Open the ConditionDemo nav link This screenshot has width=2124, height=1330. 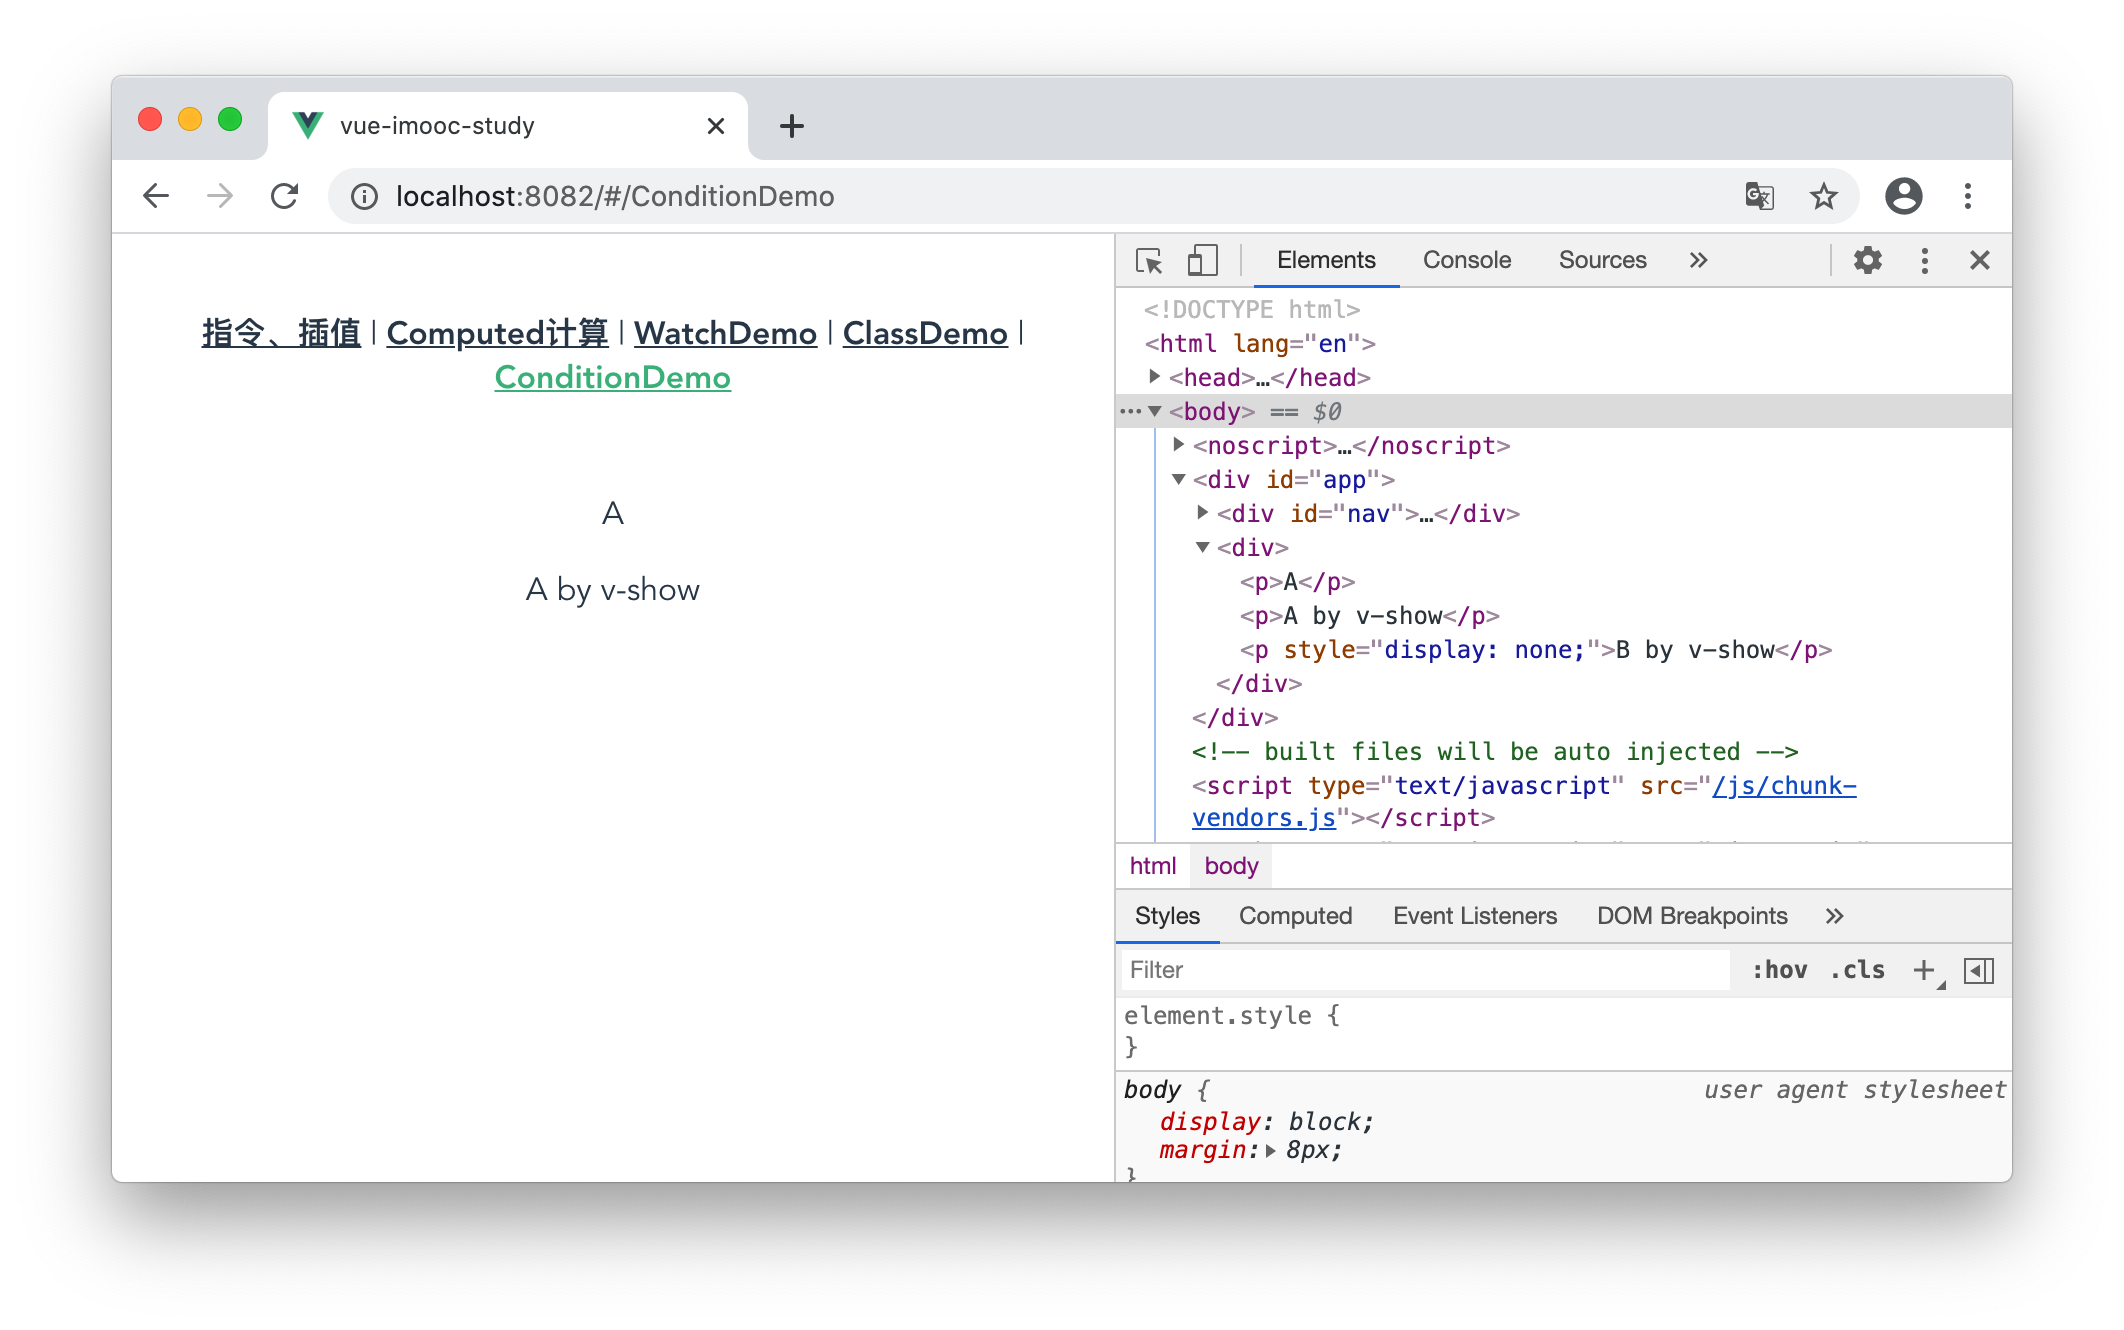click(x=613, y=377)
